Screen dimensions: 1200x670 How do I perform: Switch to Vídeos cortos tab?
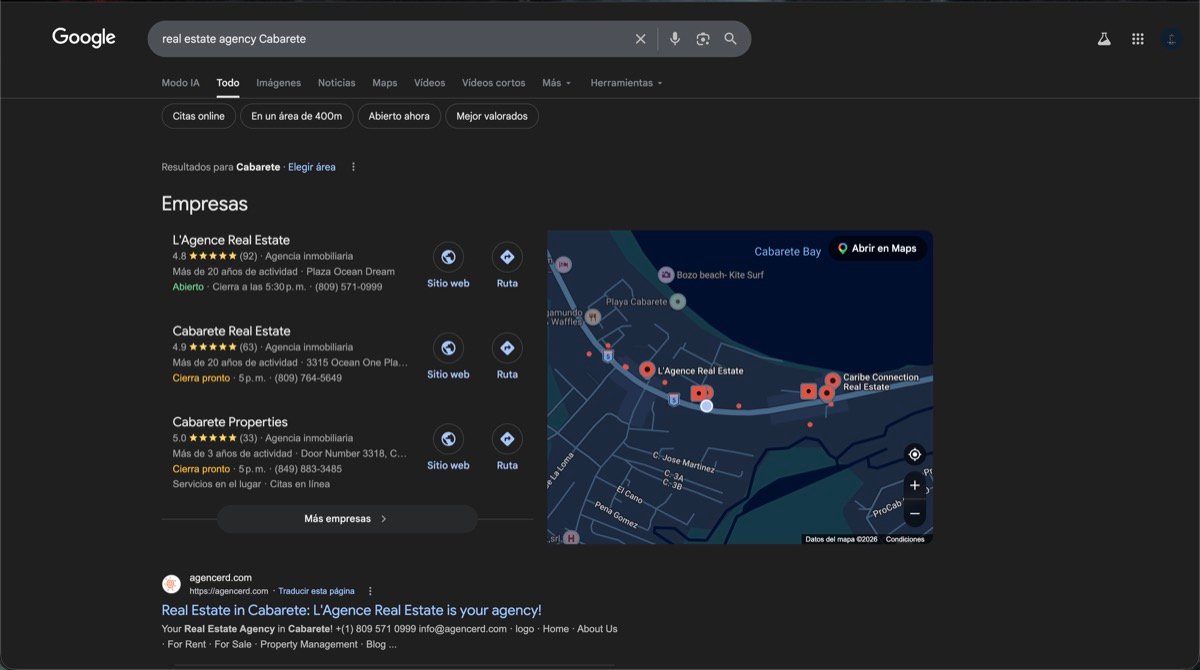point(494,83)
